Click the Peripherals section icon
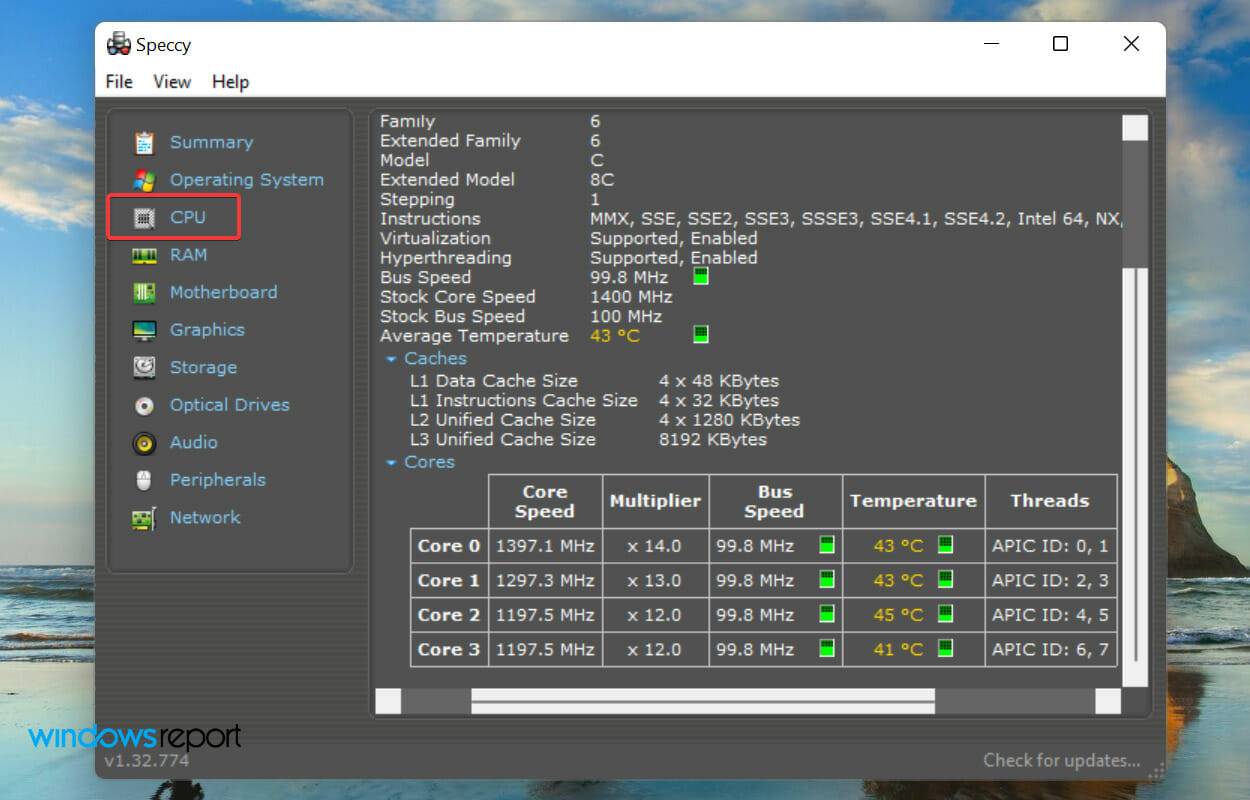This screenshot has height=800, width=1250. 143,480
